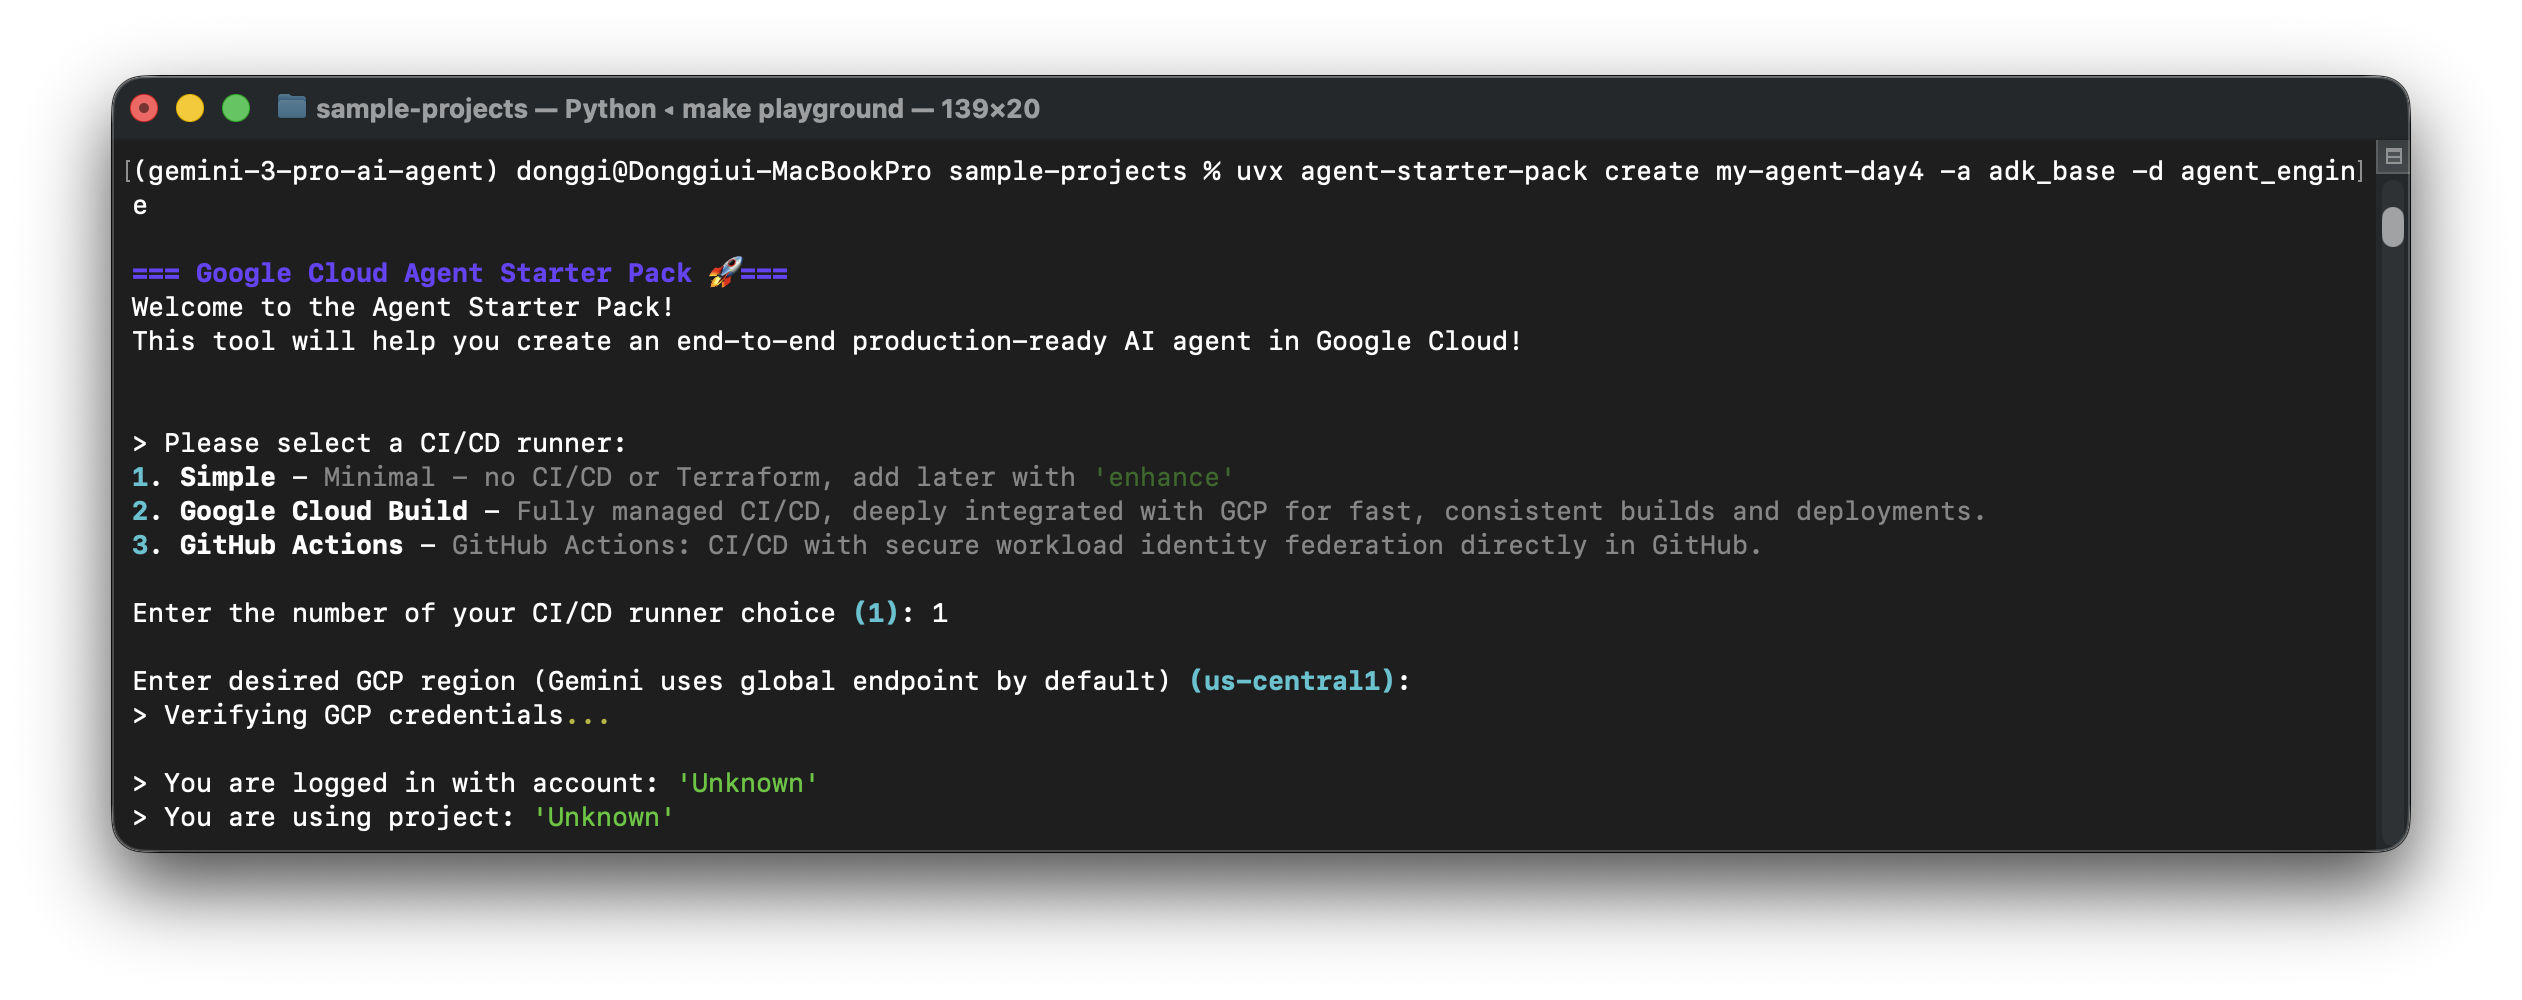The image size is (2522, 1000).
Task: Click the folder proxy icon in title bar
Action: 291,107
